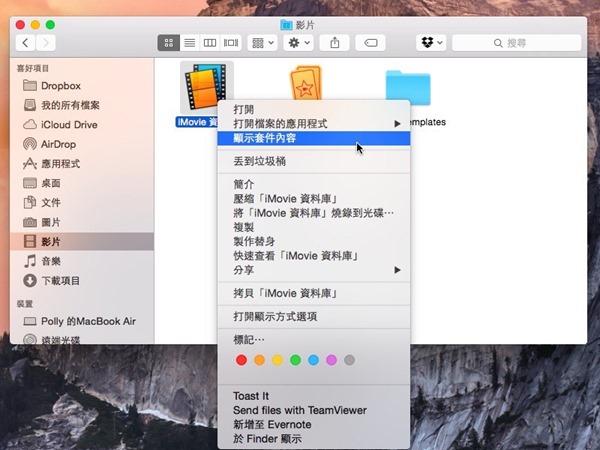Apply the blue tag color

pos(313,360)
